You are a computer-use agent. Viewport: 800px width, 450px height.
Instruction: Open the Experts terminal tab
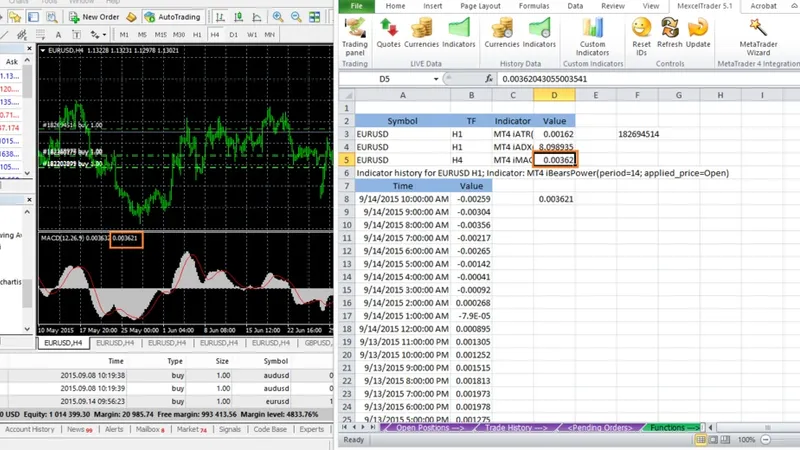(312, 430)
